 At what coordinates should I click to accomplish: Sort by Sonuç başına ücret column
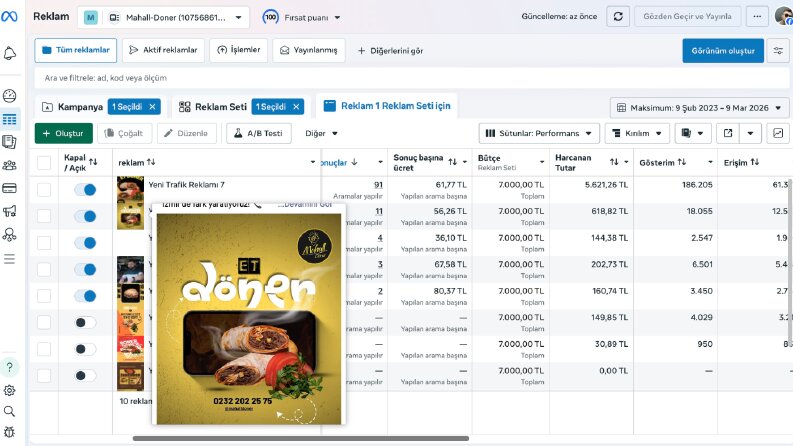[452, 162]
